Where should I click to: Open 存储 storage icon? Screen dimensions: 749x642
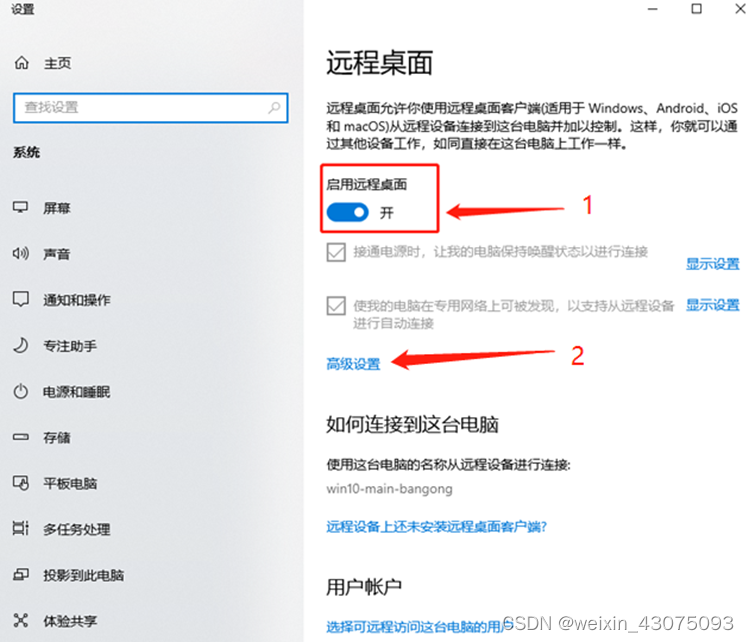pos(21,437)
